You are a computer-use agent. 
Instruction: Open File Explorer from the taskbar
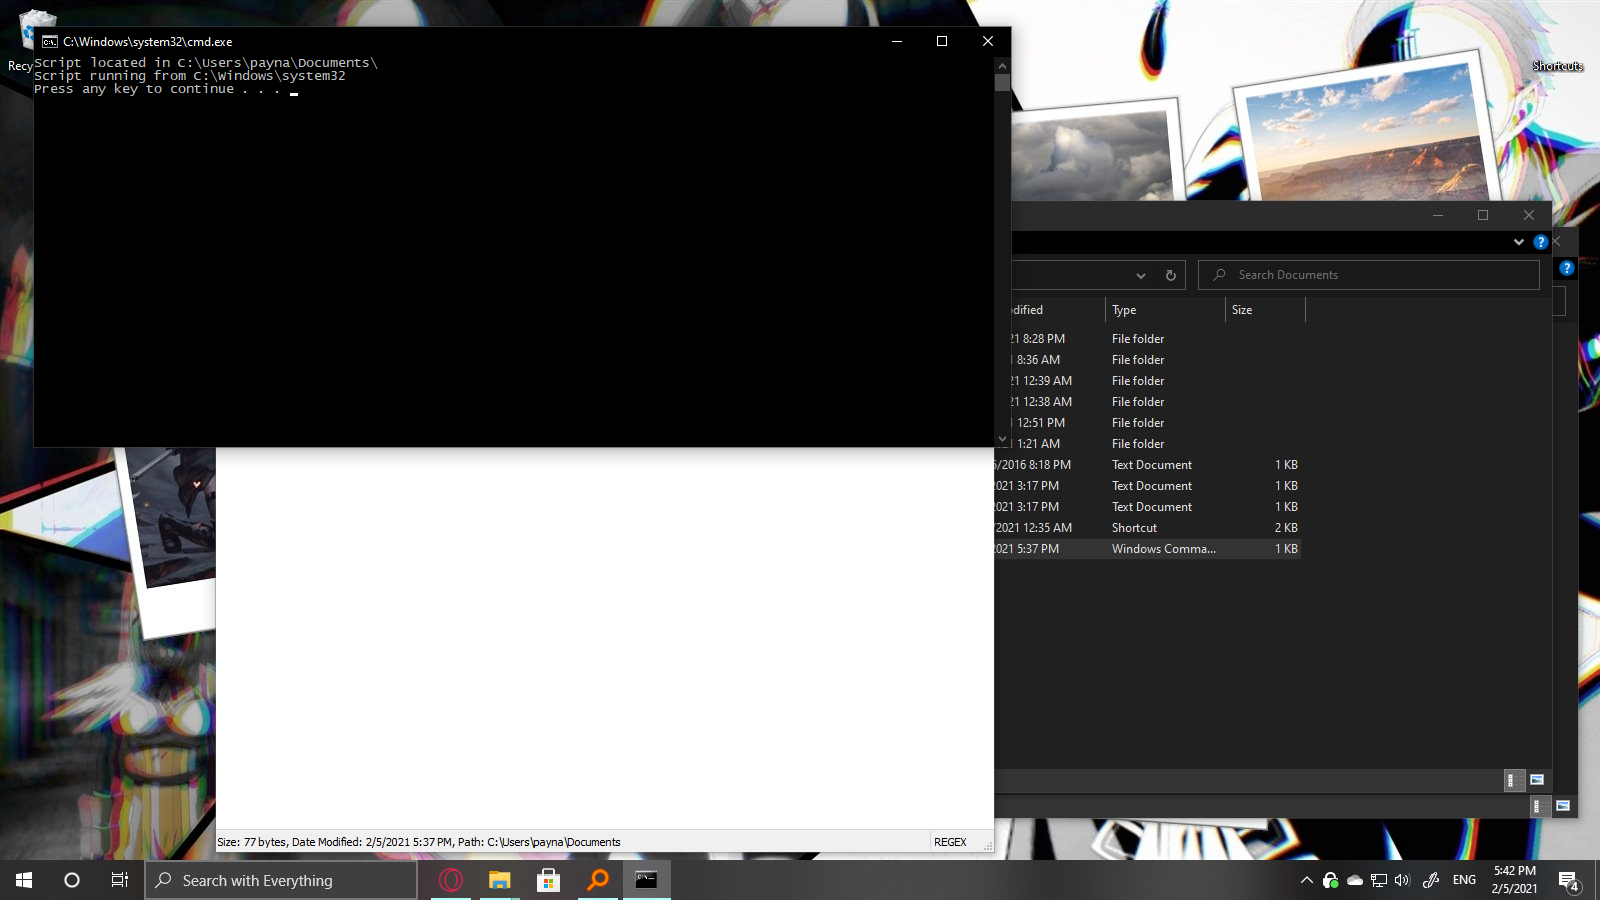(x=500, y=880)
